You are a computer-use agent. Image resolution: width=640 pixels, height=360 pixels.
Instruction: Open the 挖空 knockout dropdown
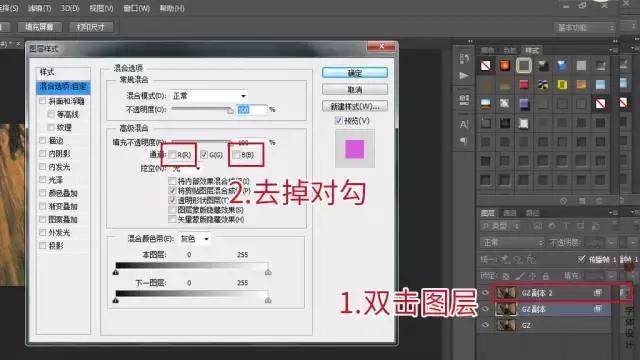[x=186, y=168]
